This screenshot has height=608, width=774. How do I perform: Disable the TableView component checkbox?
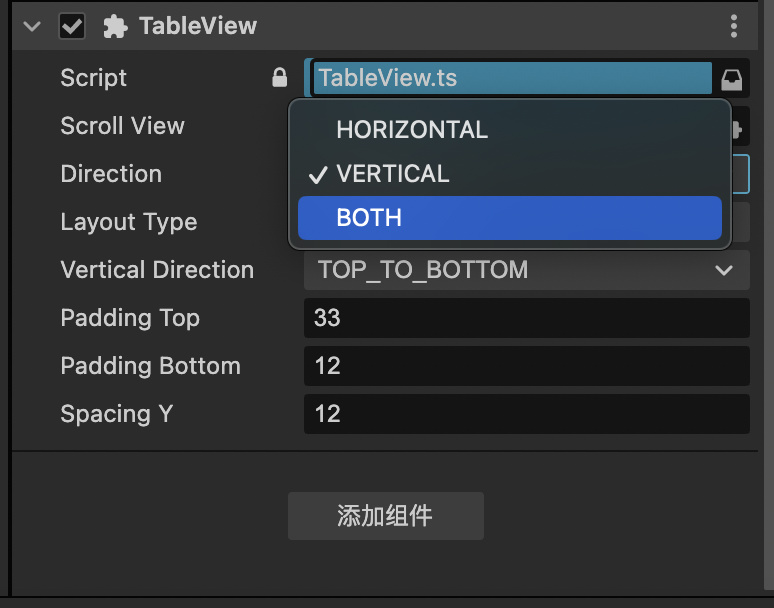point(72,27)
